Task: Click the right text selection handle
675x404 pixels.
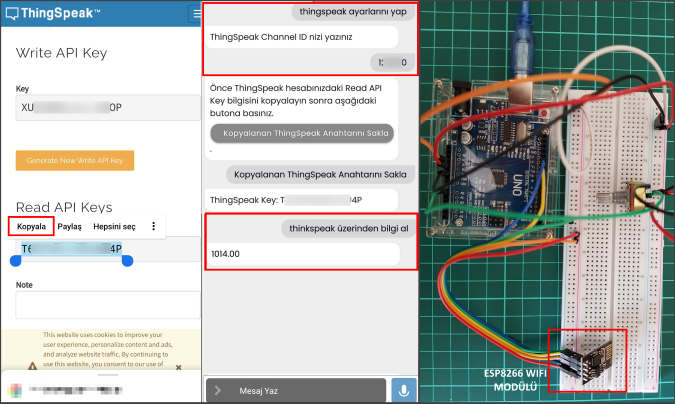Action: (x=127, y=261)
